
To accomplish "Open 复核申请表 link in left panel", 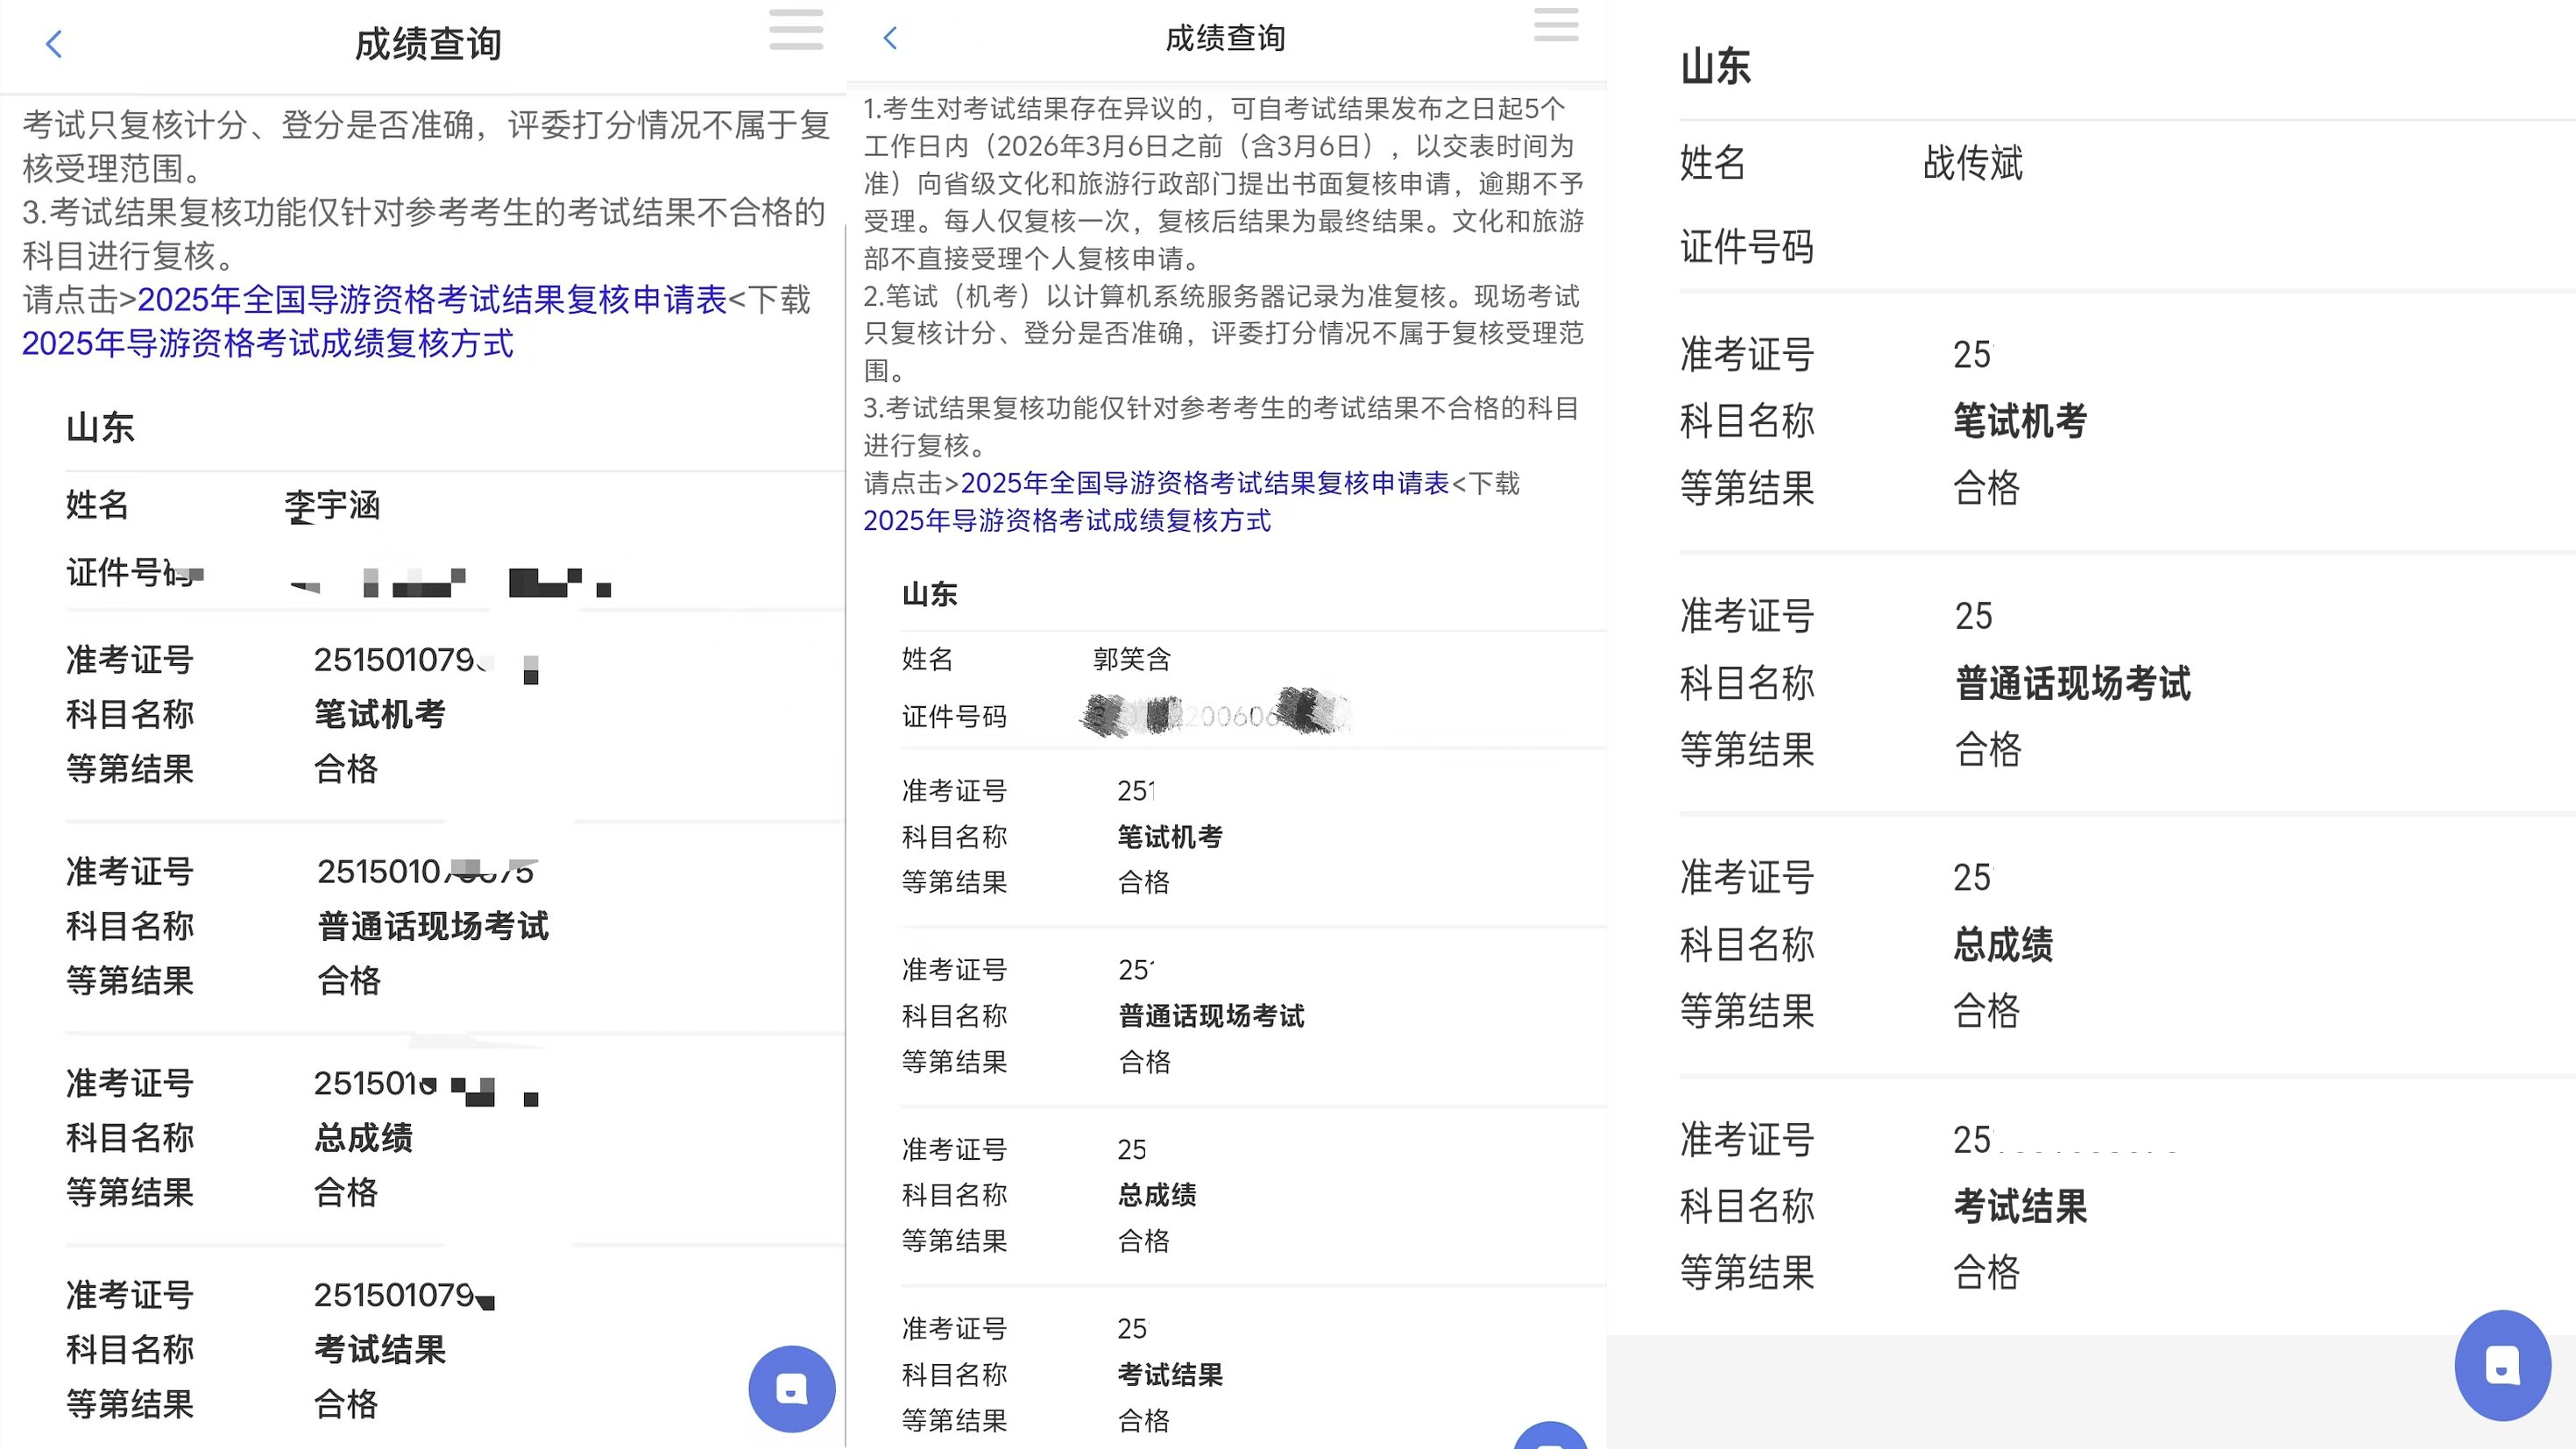I will (432, 299).
